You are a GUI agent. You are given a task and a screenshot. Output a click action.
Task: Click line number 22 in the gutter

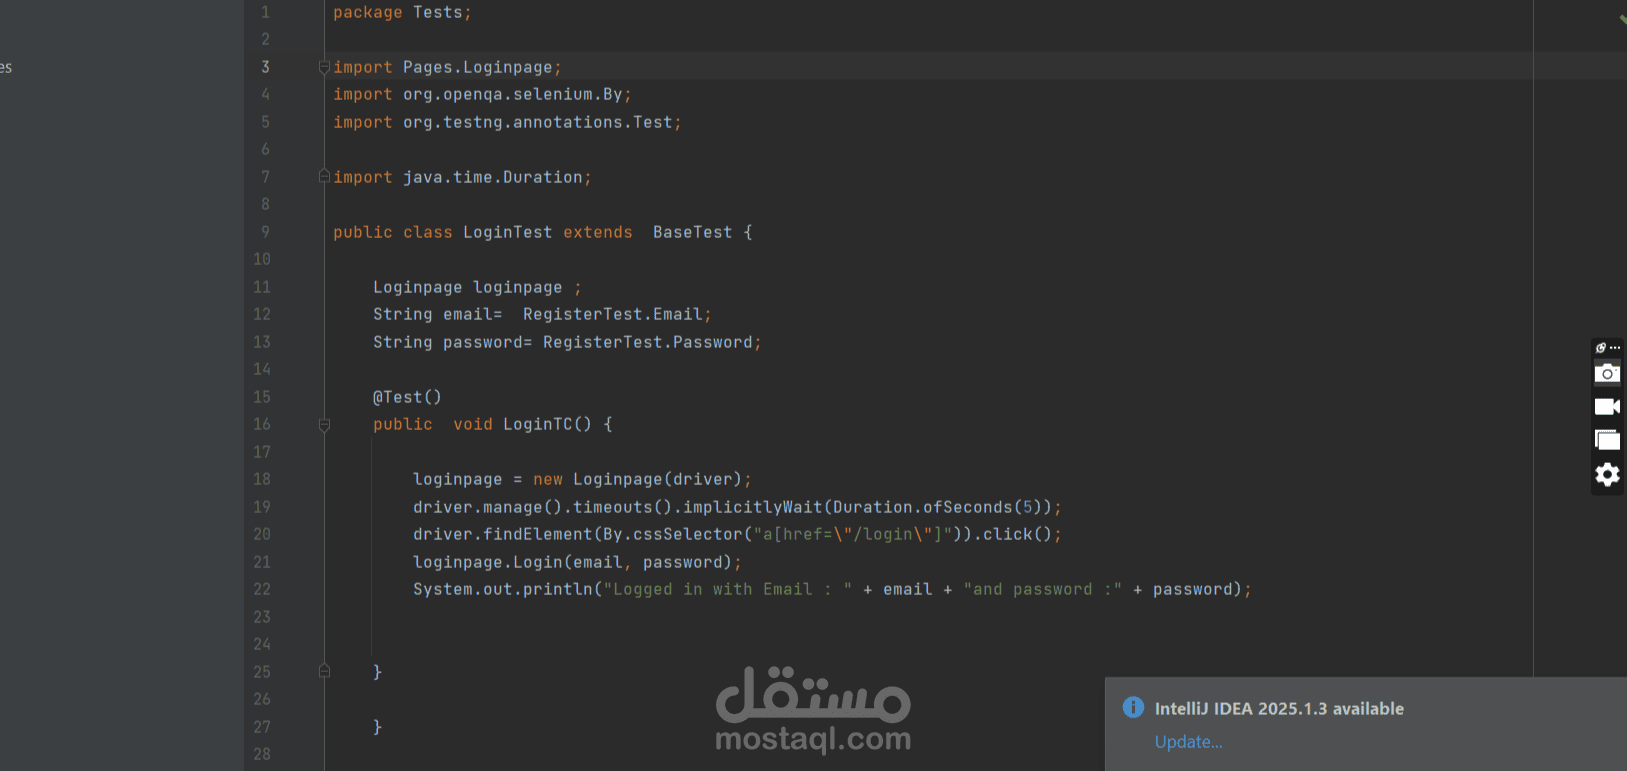pyautogui.click(x=262, y=589)
